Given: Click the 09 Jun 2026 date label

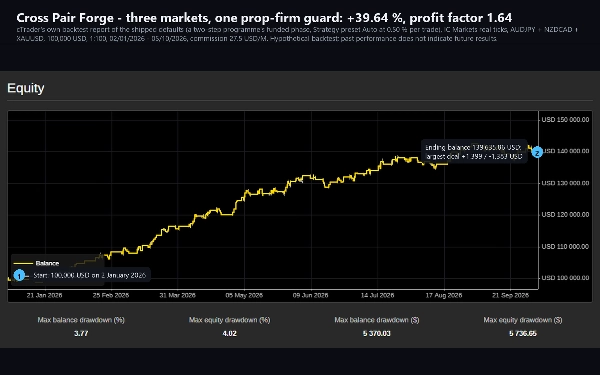Looking at the screenshot, I should point(310,295).
